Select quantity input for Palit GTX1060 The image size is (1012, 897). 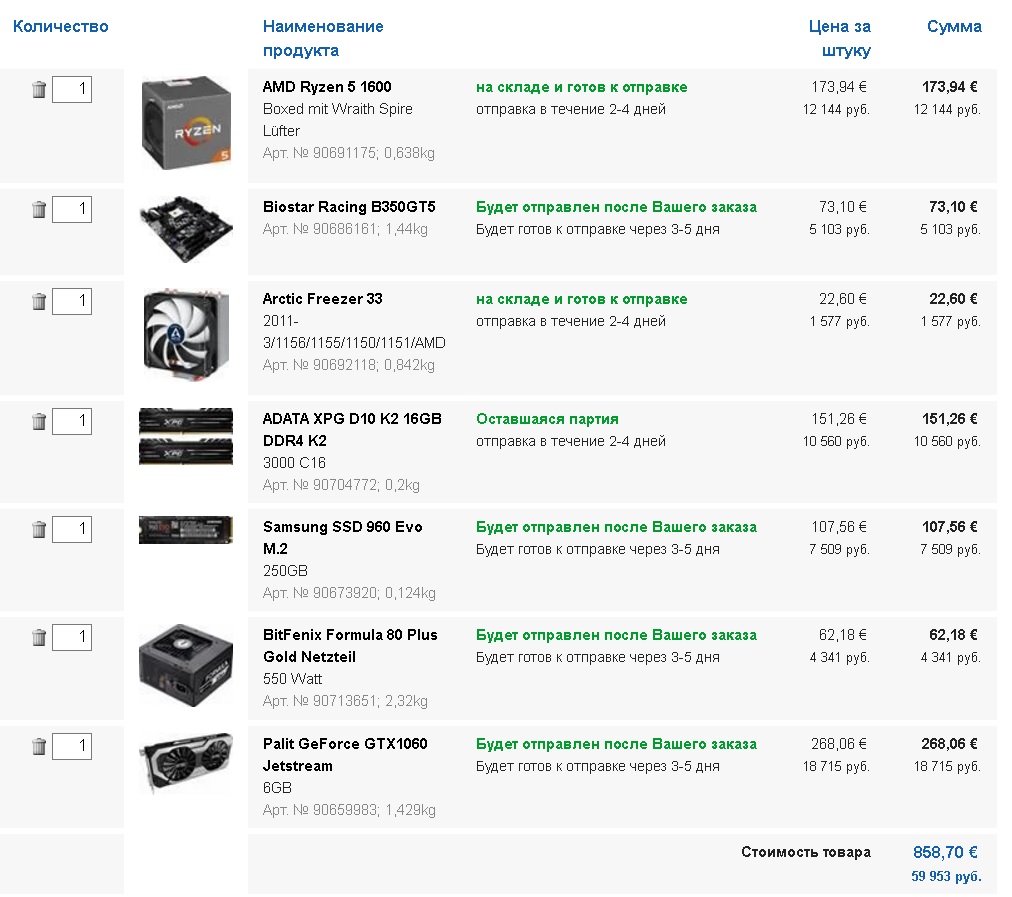point(72,746)
